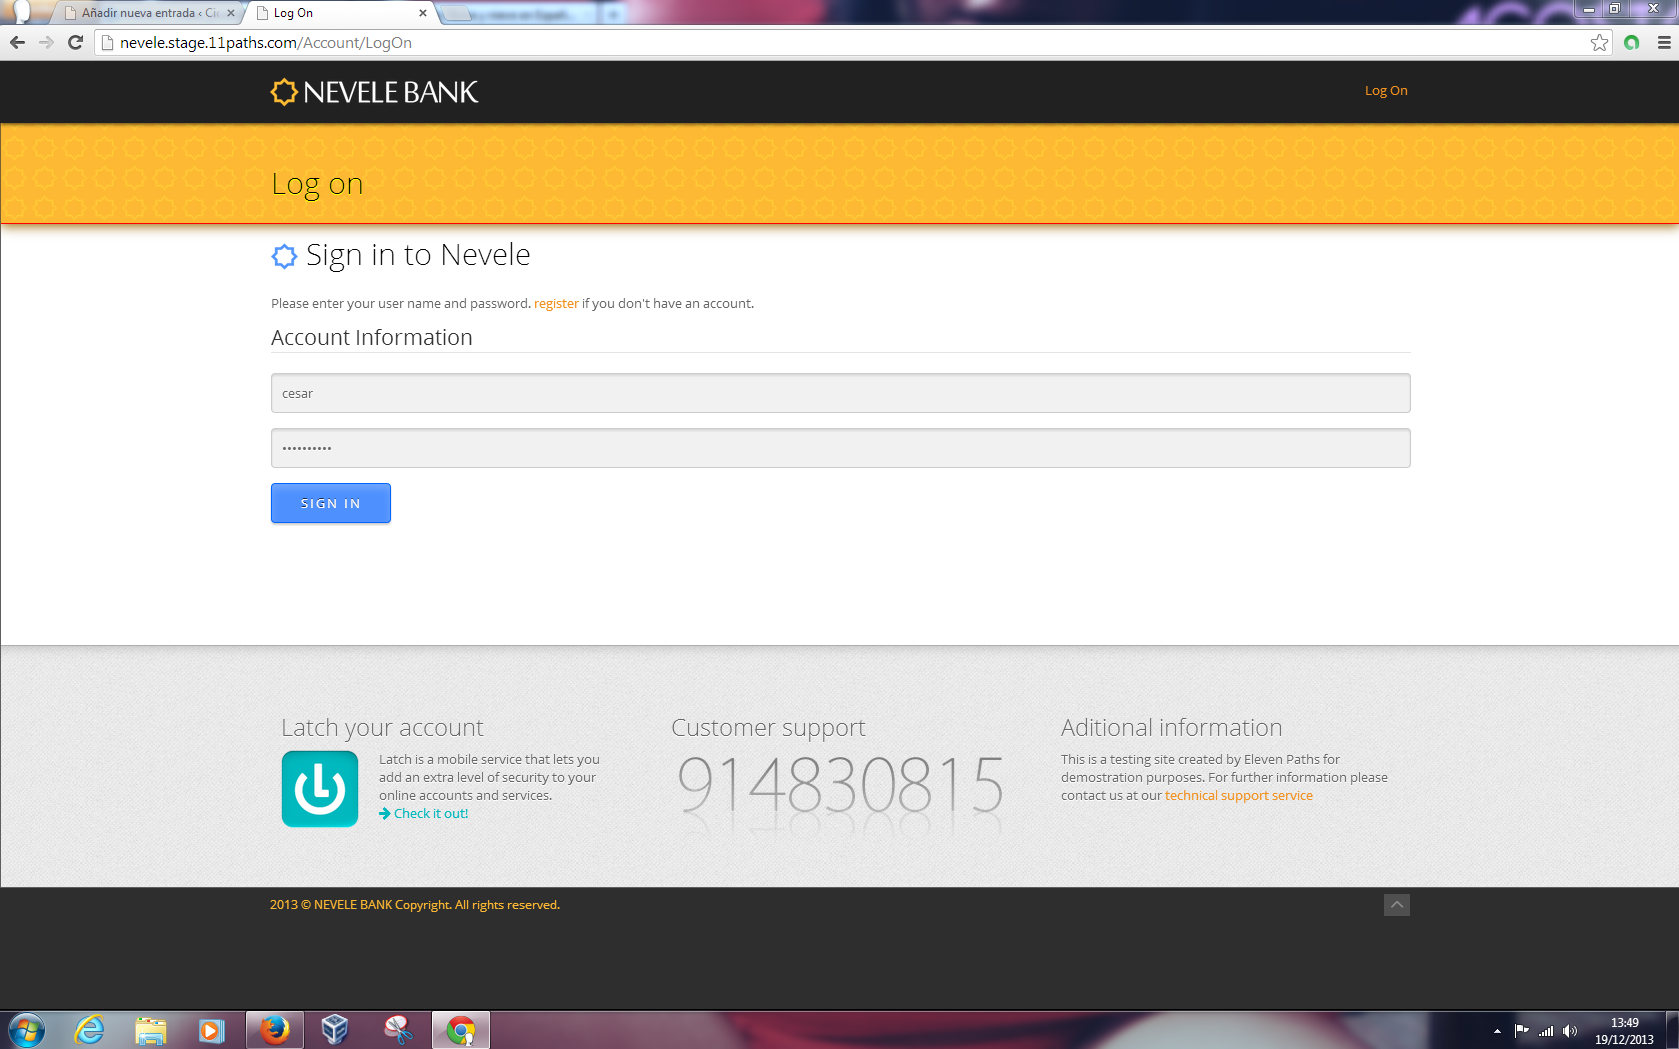Click the scroll-to-top arrow in footer
The image size is (1679, 1049).
[x=1396, y=905]
